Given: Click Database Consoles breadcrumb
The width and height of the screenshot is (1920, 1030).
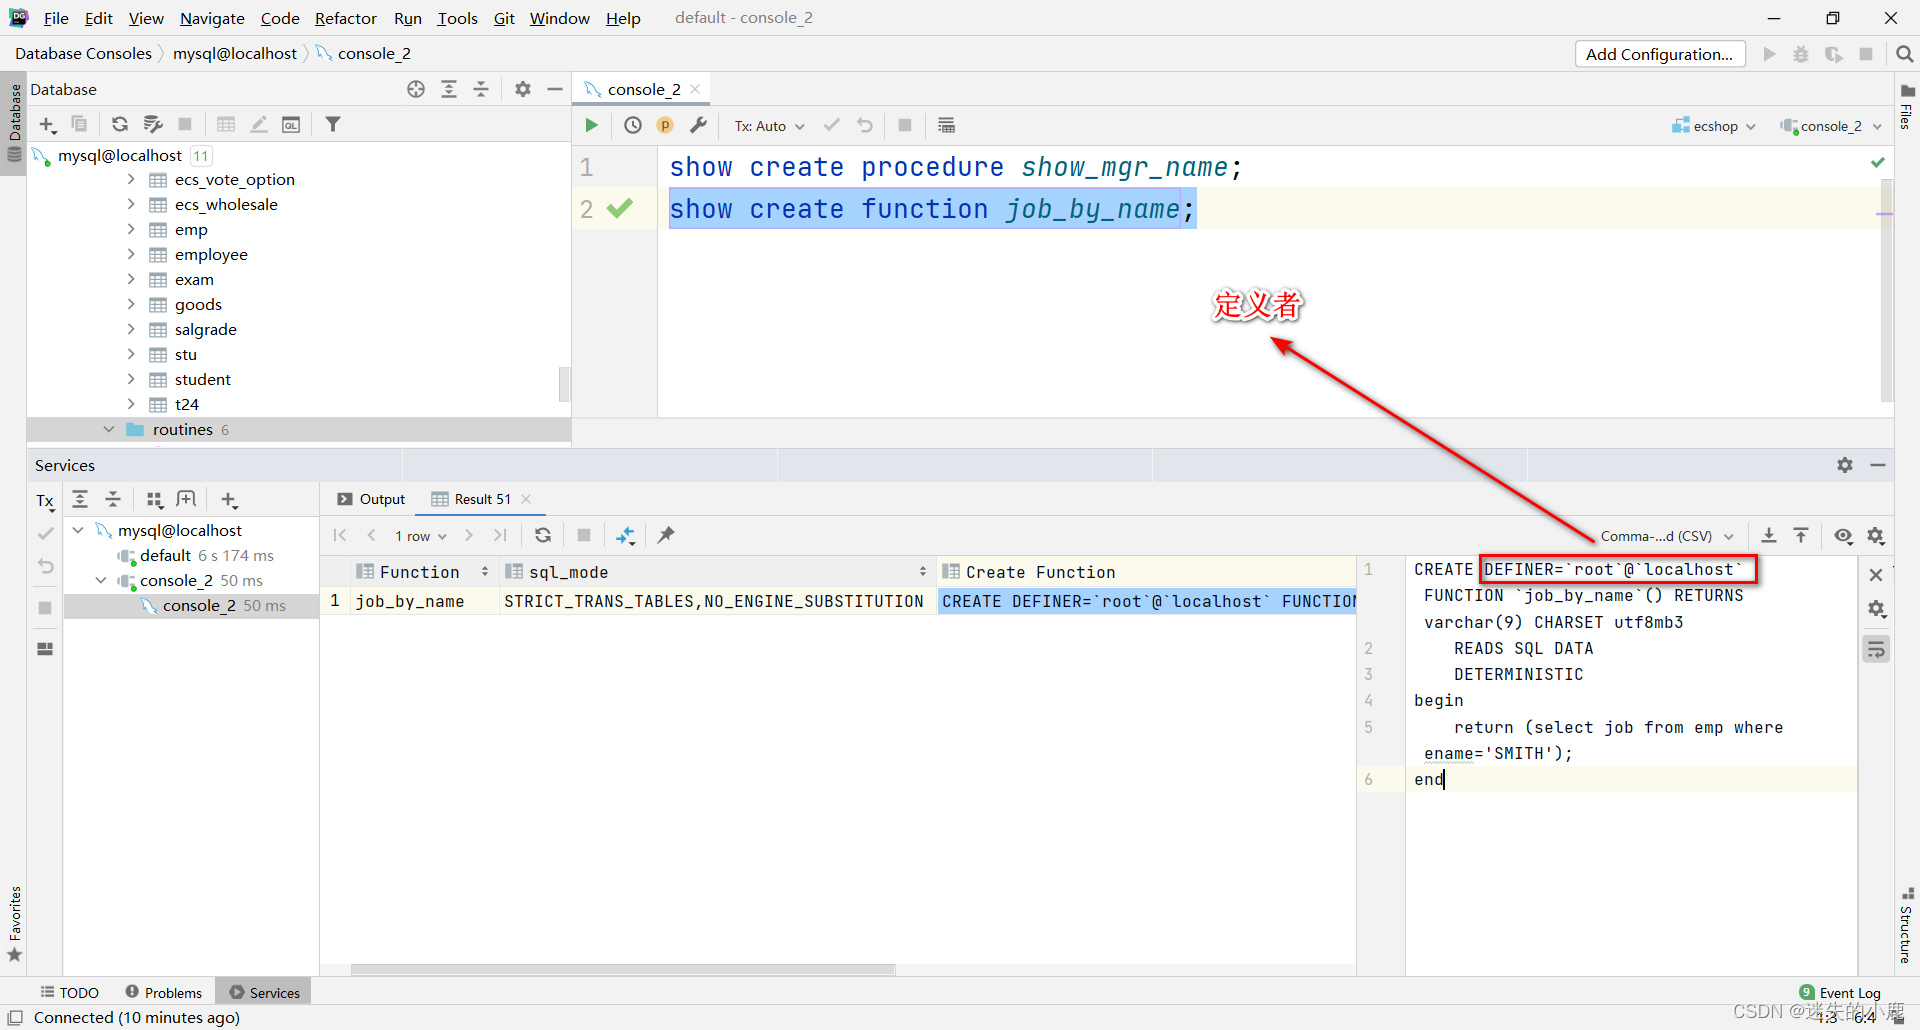Looking at the screenshot, I should (83, 53).
